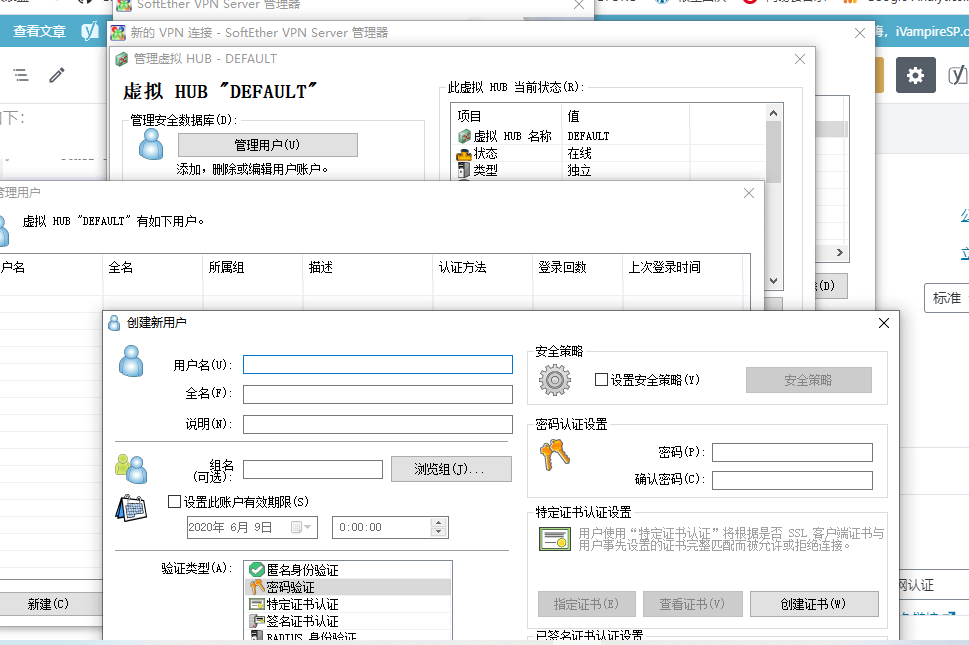Click the 描述 column header in the users list

tap(368, 267)
